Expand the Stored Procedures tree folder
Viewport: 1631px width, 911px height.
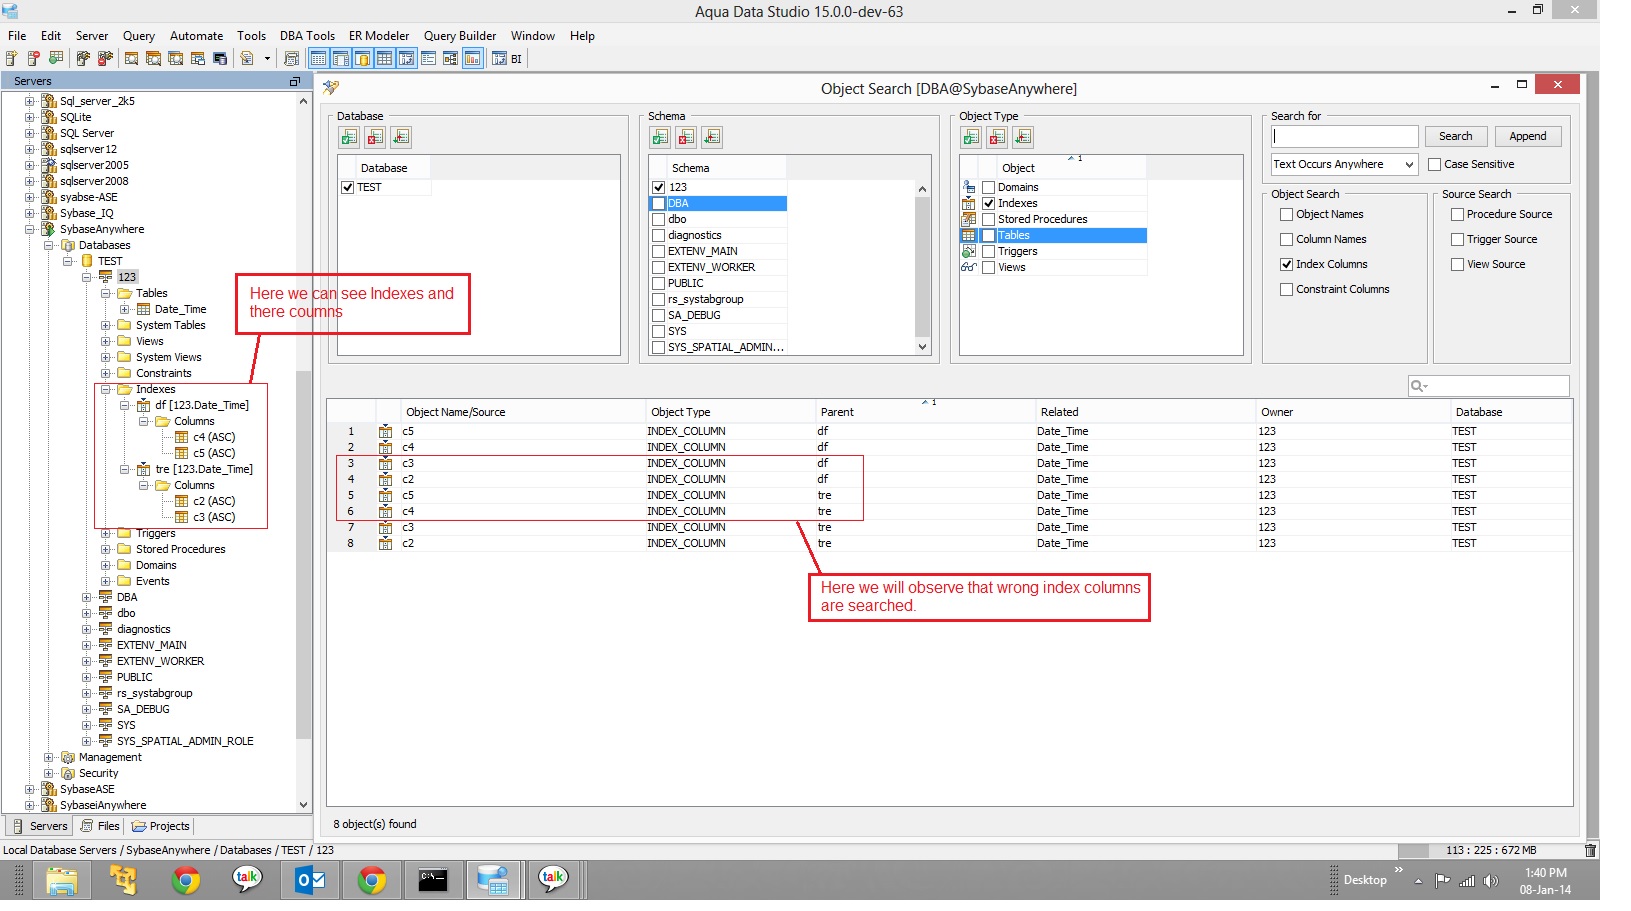(x=106, y=549)
